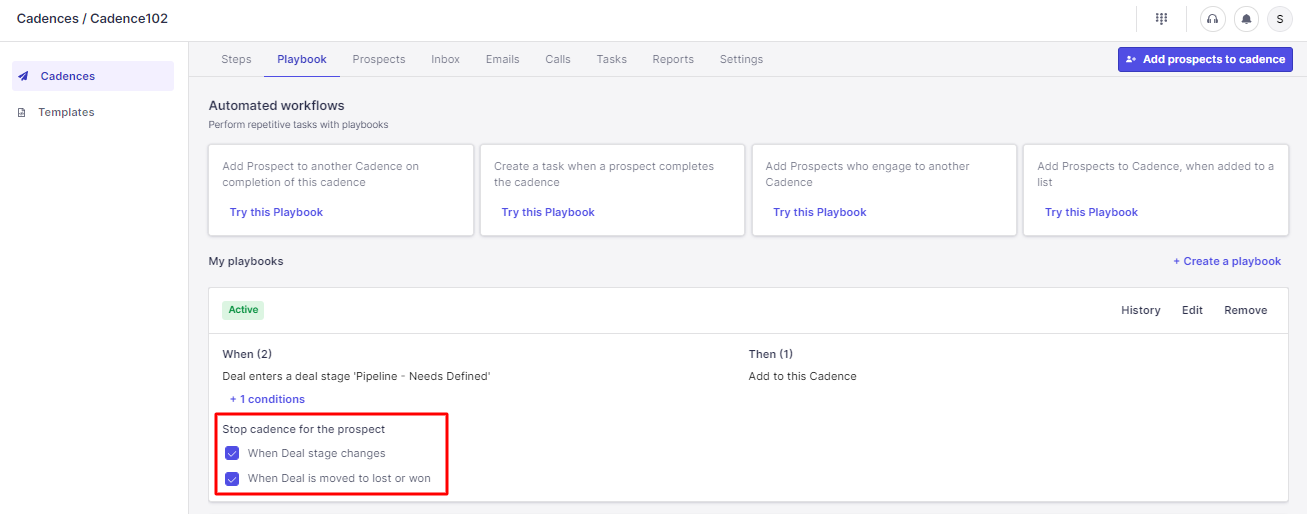Uncheck "When Deal stage changes"
The height and width of the screenshot is (514, 1307).
tap(232, 453)
